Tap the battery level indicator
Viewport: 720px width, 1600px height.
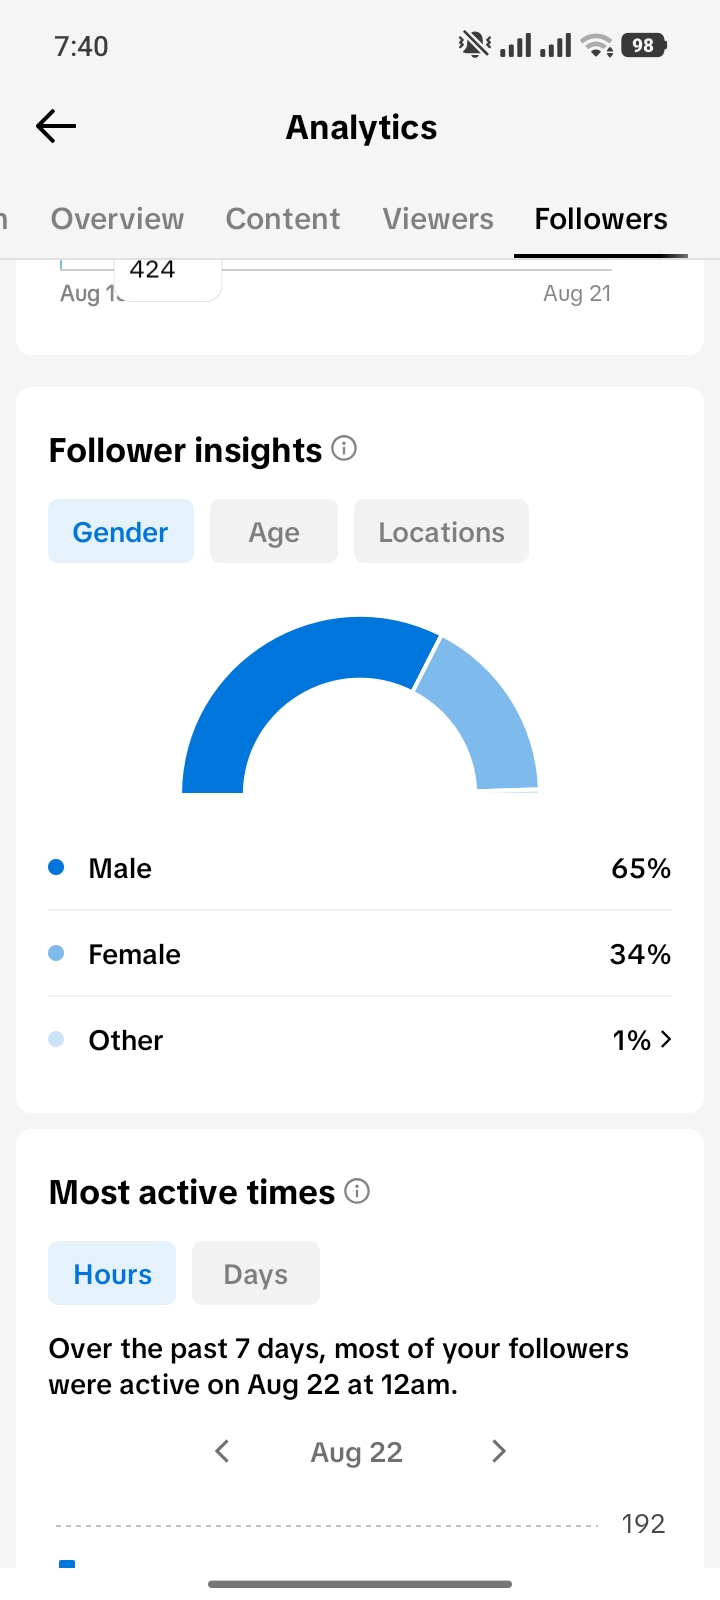(x=644, y=45)
